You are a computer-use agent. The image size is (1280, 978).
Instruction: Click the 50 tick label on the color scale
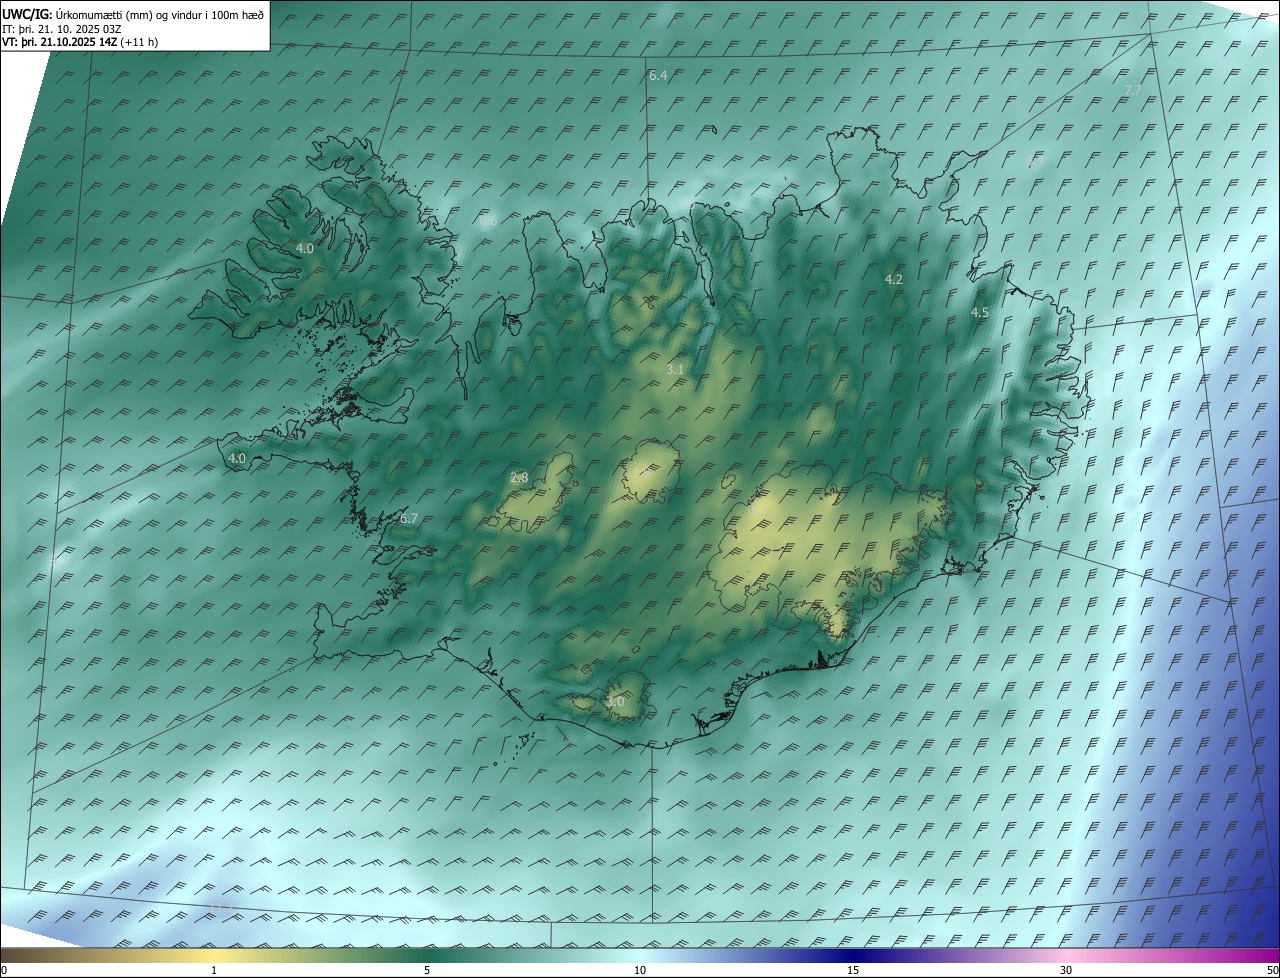point(1272,970)
